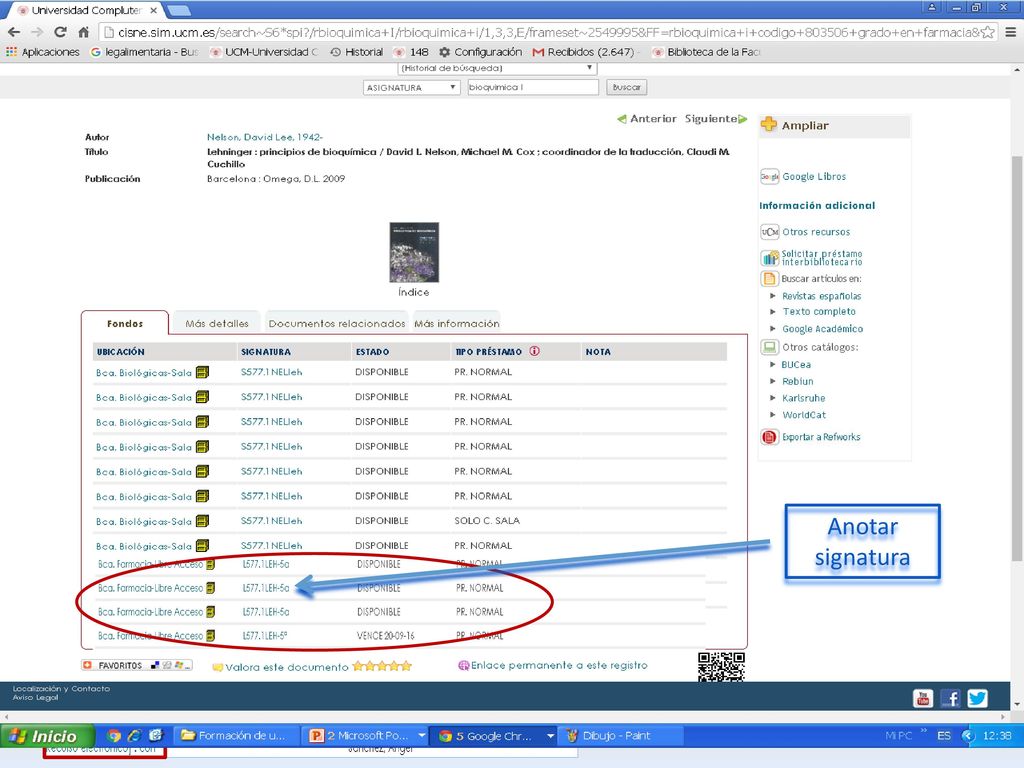Image resolution: width=1024 pixels, height=768 pixels.
Task: Open author link Nelson, David Lee, 1942-
Action: [x=264, y=137]
